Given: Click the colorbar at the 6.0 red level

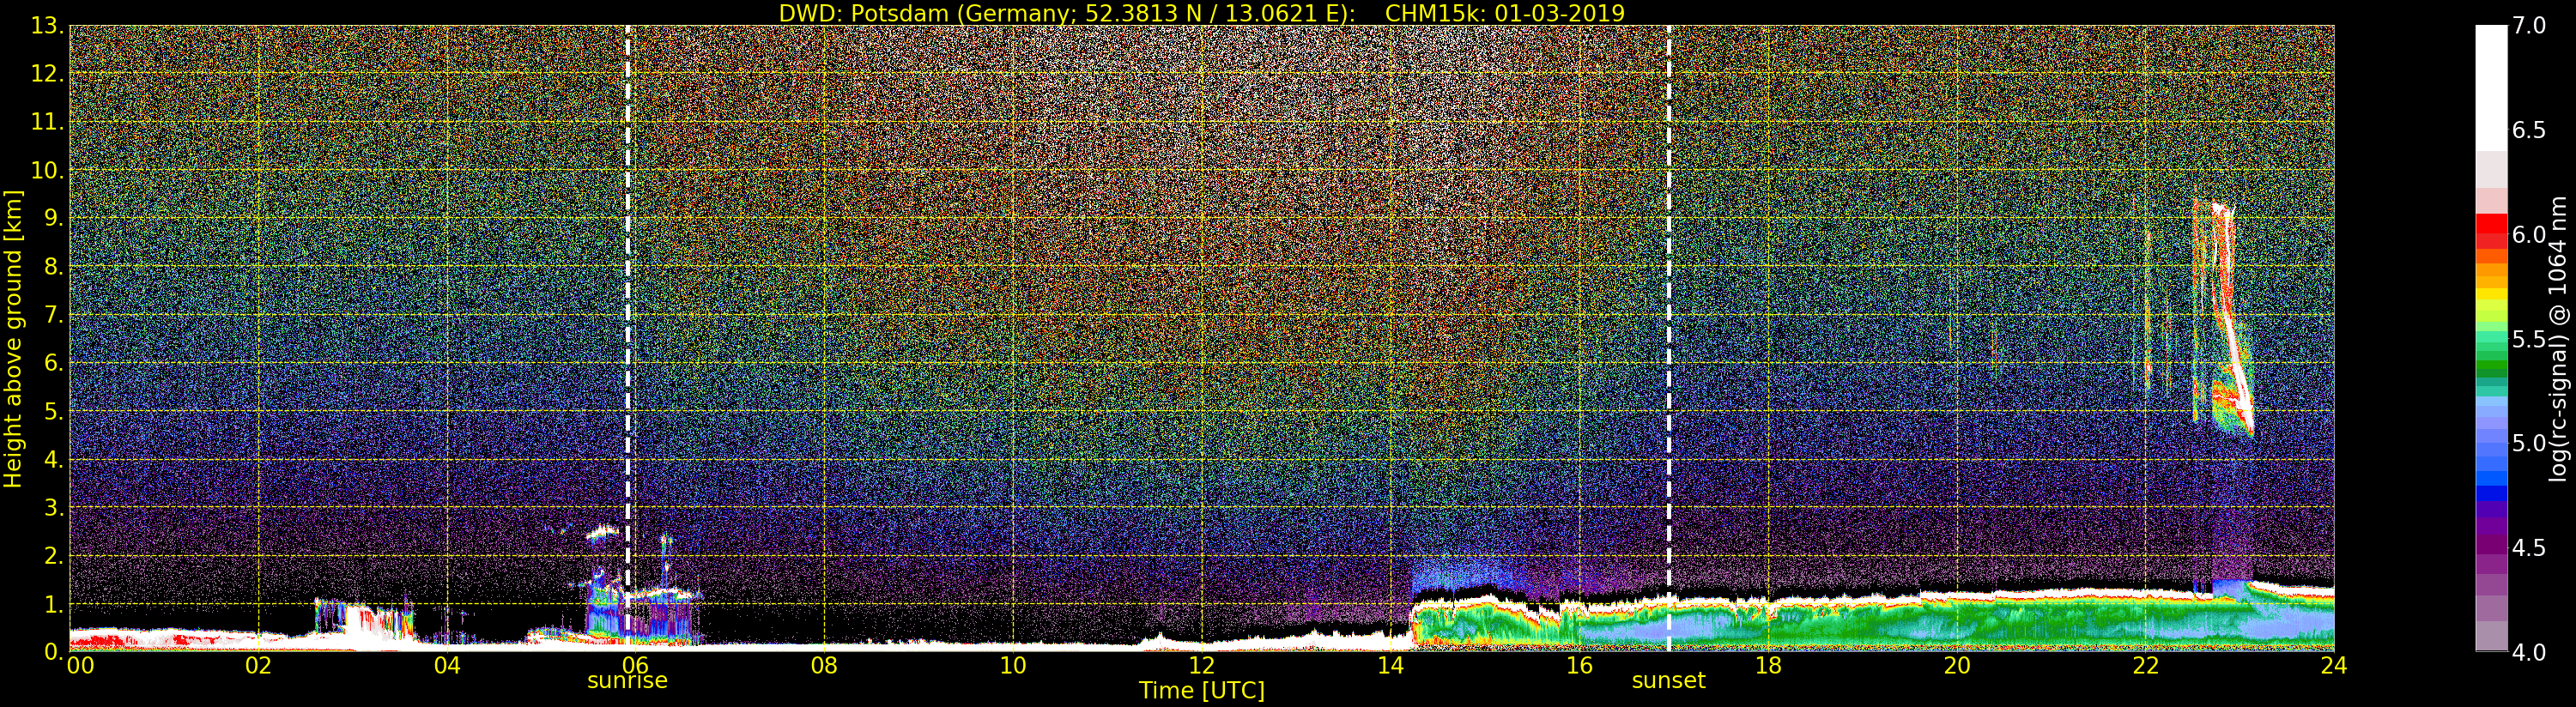Looking at the screenshot, I should [2491, 234].
